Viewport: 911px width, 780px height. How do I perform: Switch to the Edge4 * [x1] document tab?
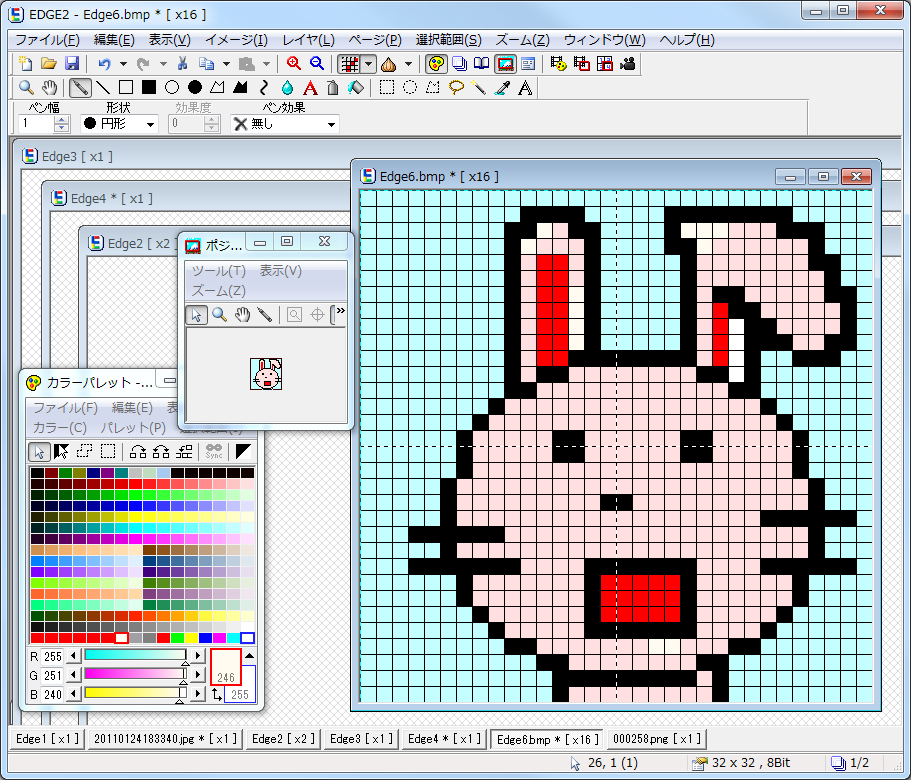point(444,739)
